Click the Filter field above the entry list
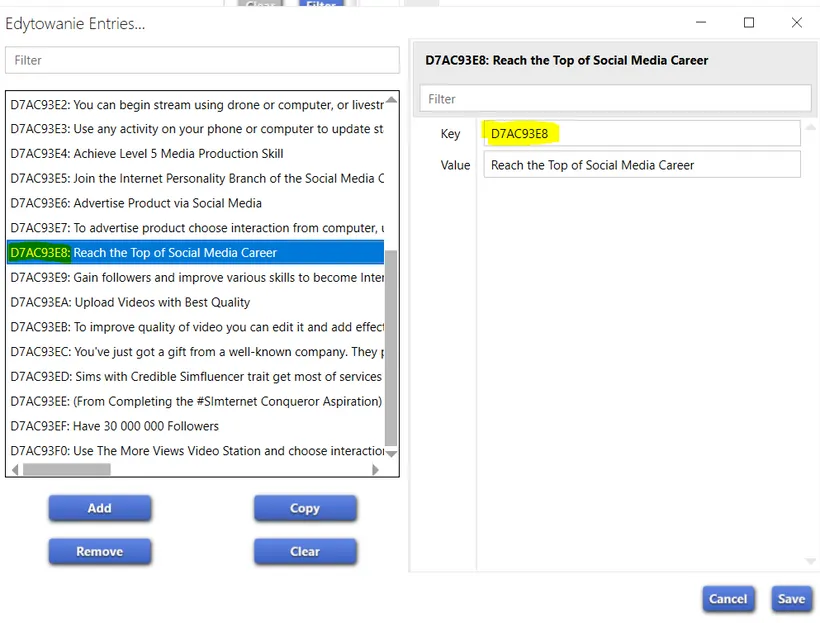 200,60
